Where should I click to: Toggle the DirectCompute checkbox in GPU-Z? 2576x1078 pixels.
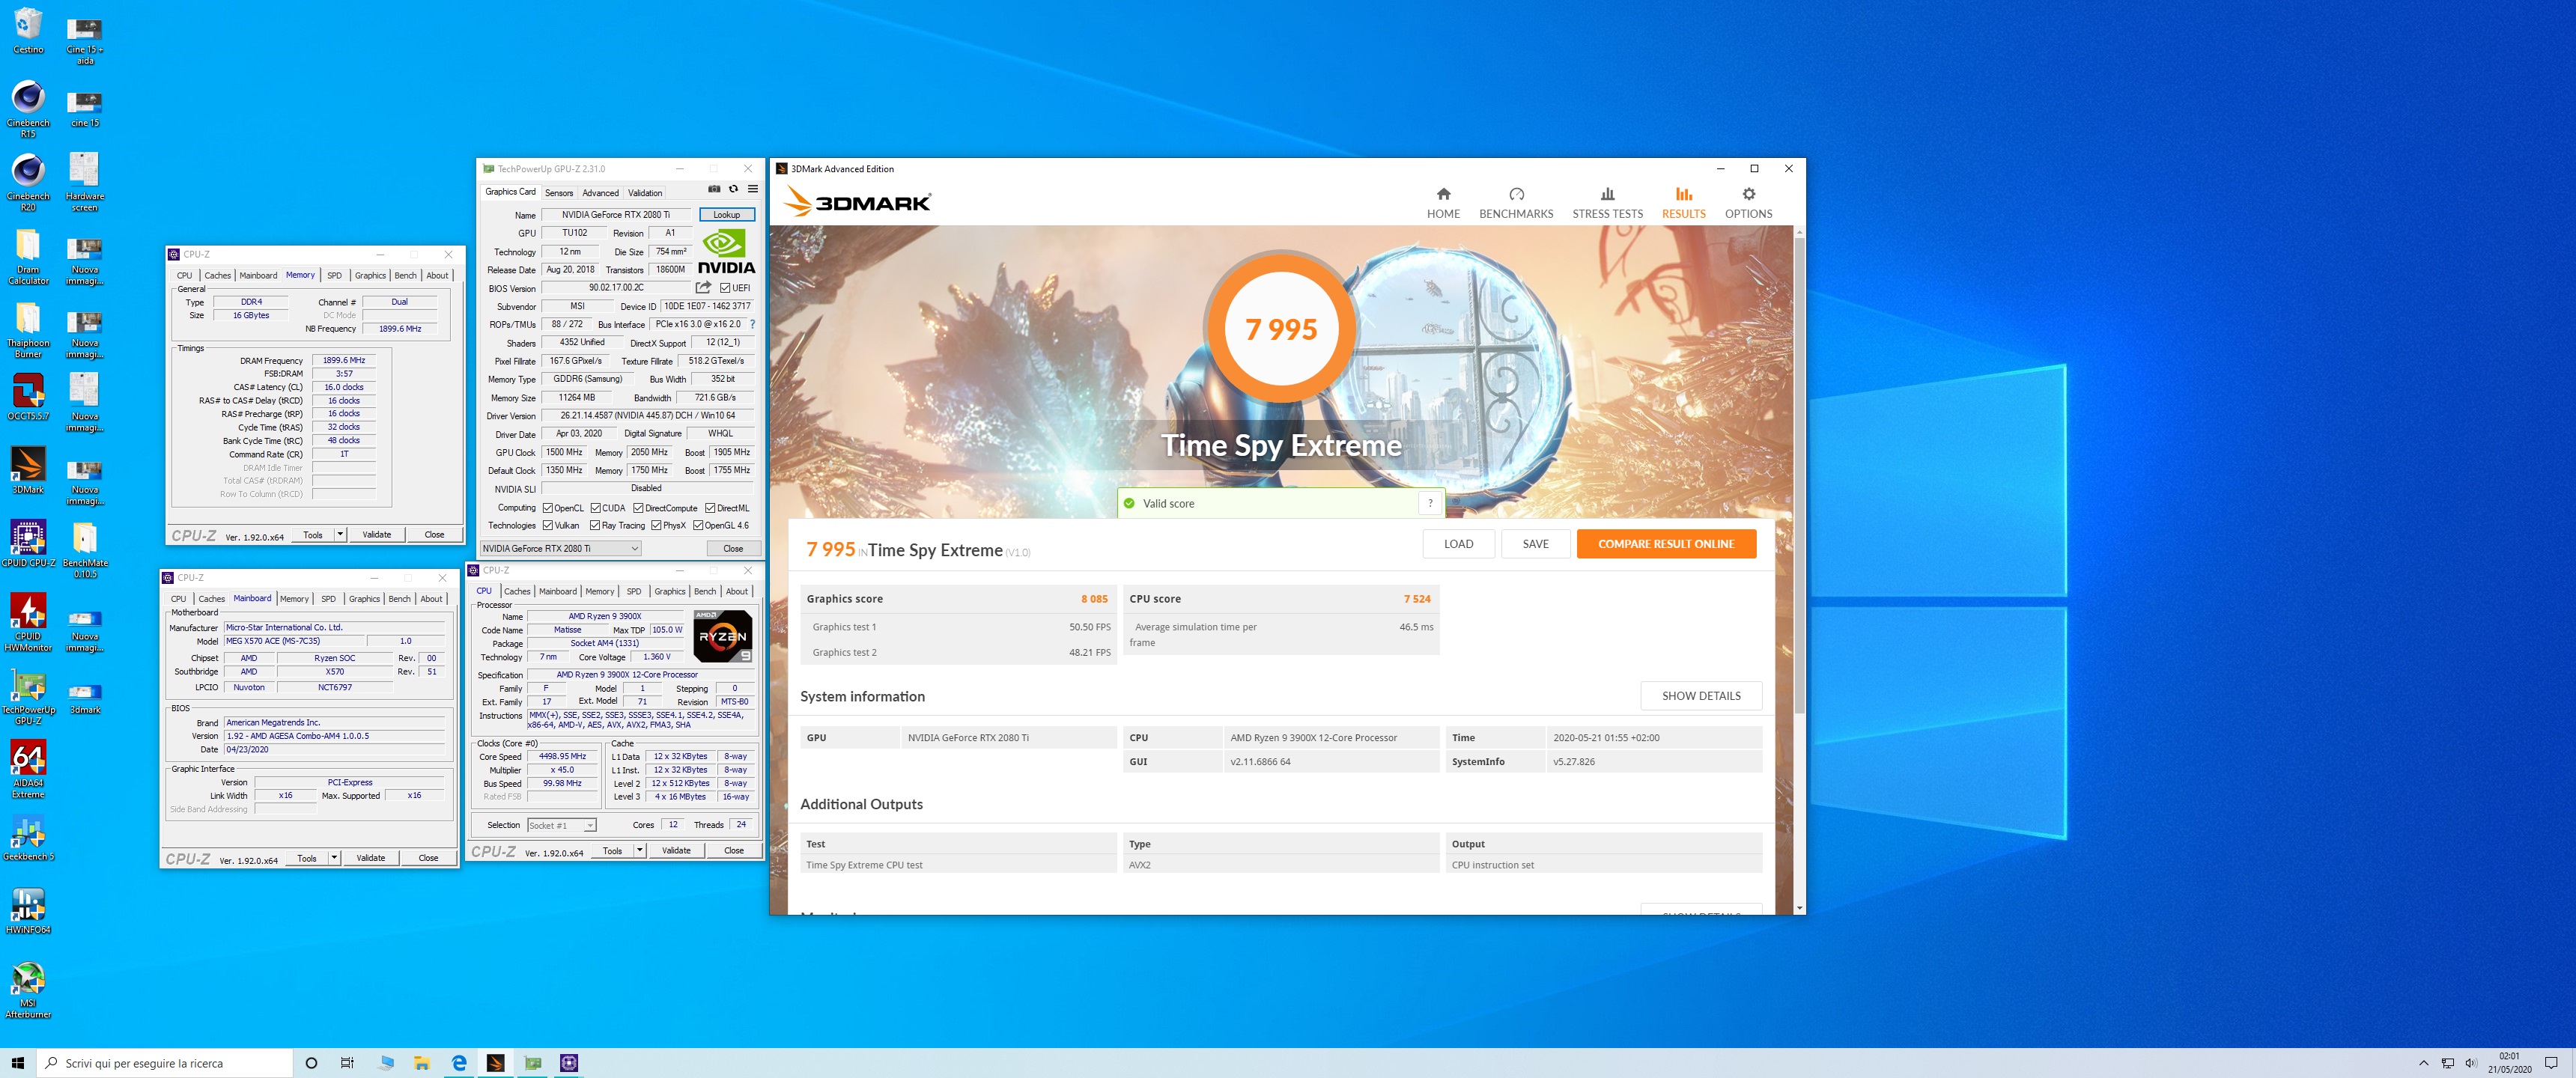pyautogui.click(x=638, y=508)
